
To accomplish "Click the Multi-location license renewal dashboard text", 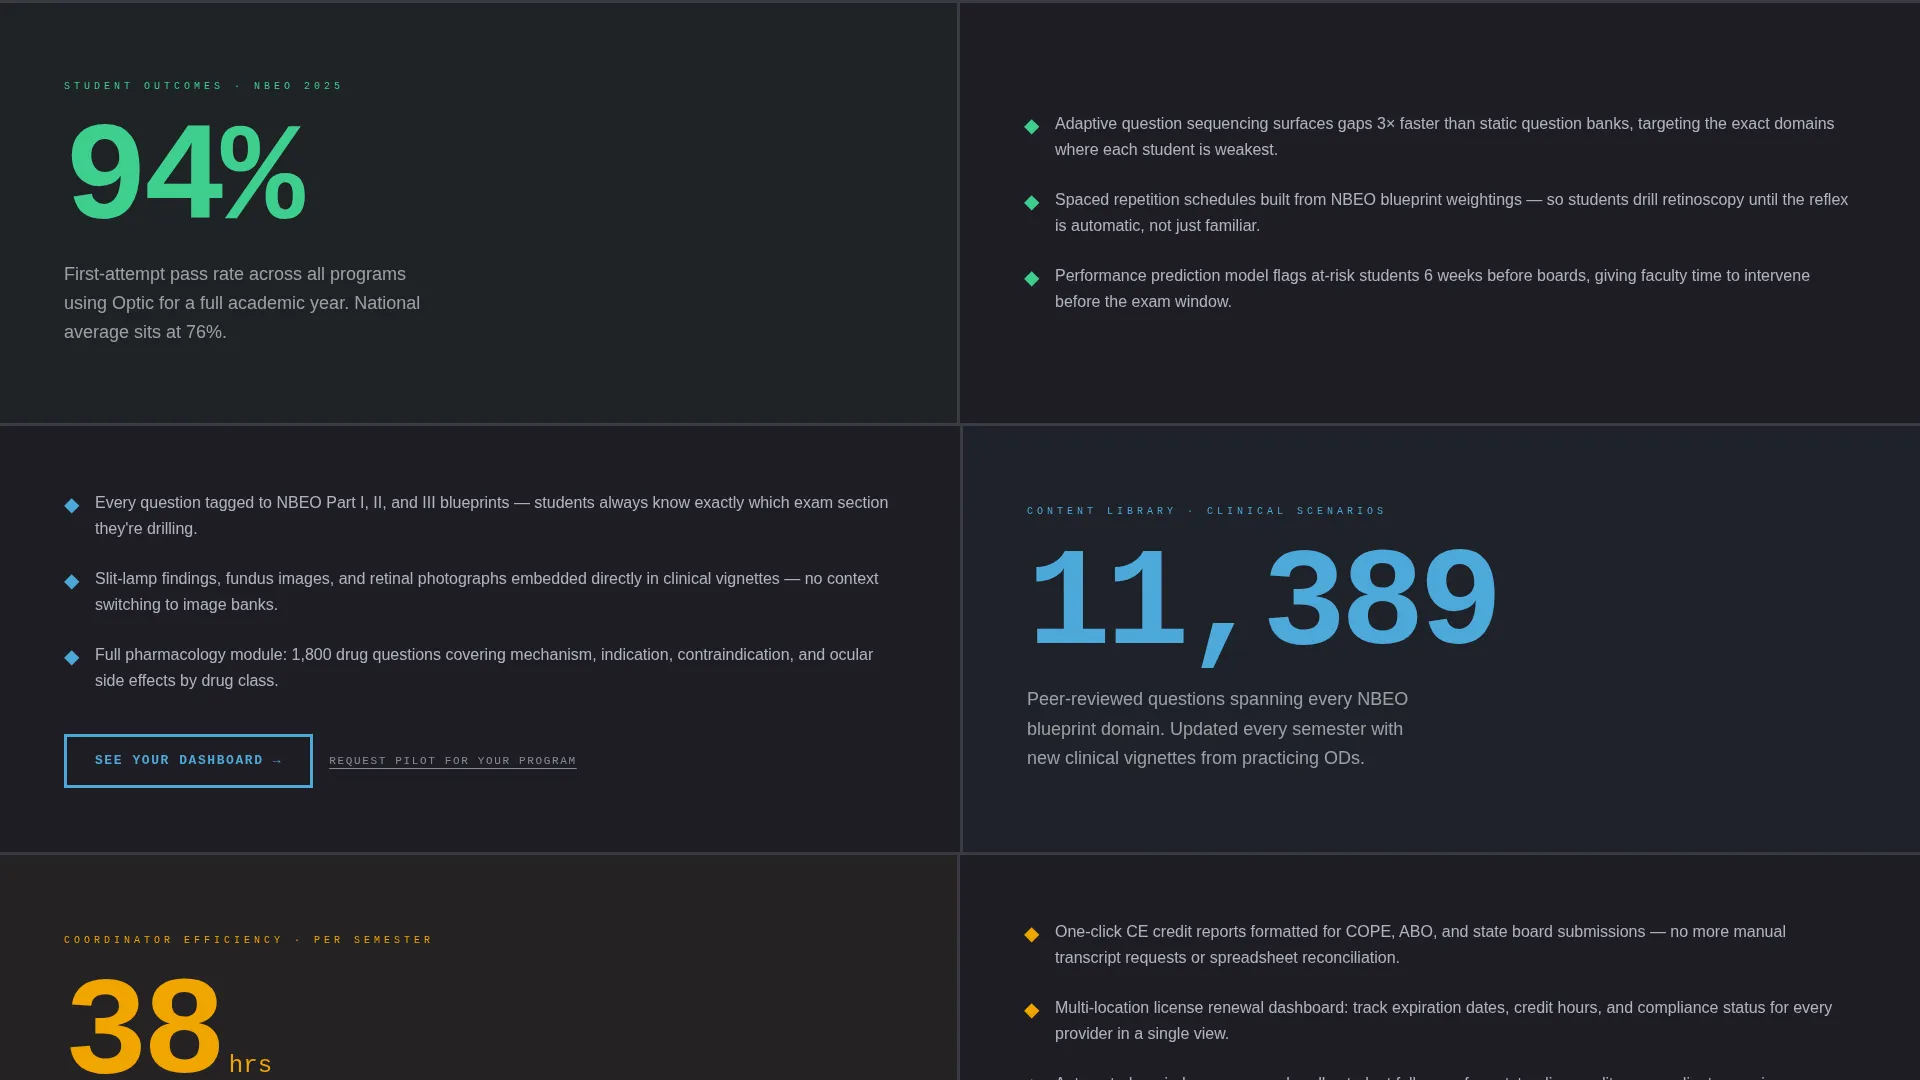I will pyautogui.click(x=1443, y=1021).
